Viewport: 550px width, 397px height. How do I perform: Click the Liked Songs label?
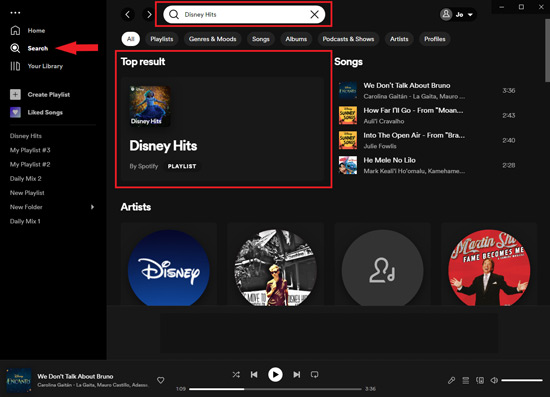tap(45, 112)
